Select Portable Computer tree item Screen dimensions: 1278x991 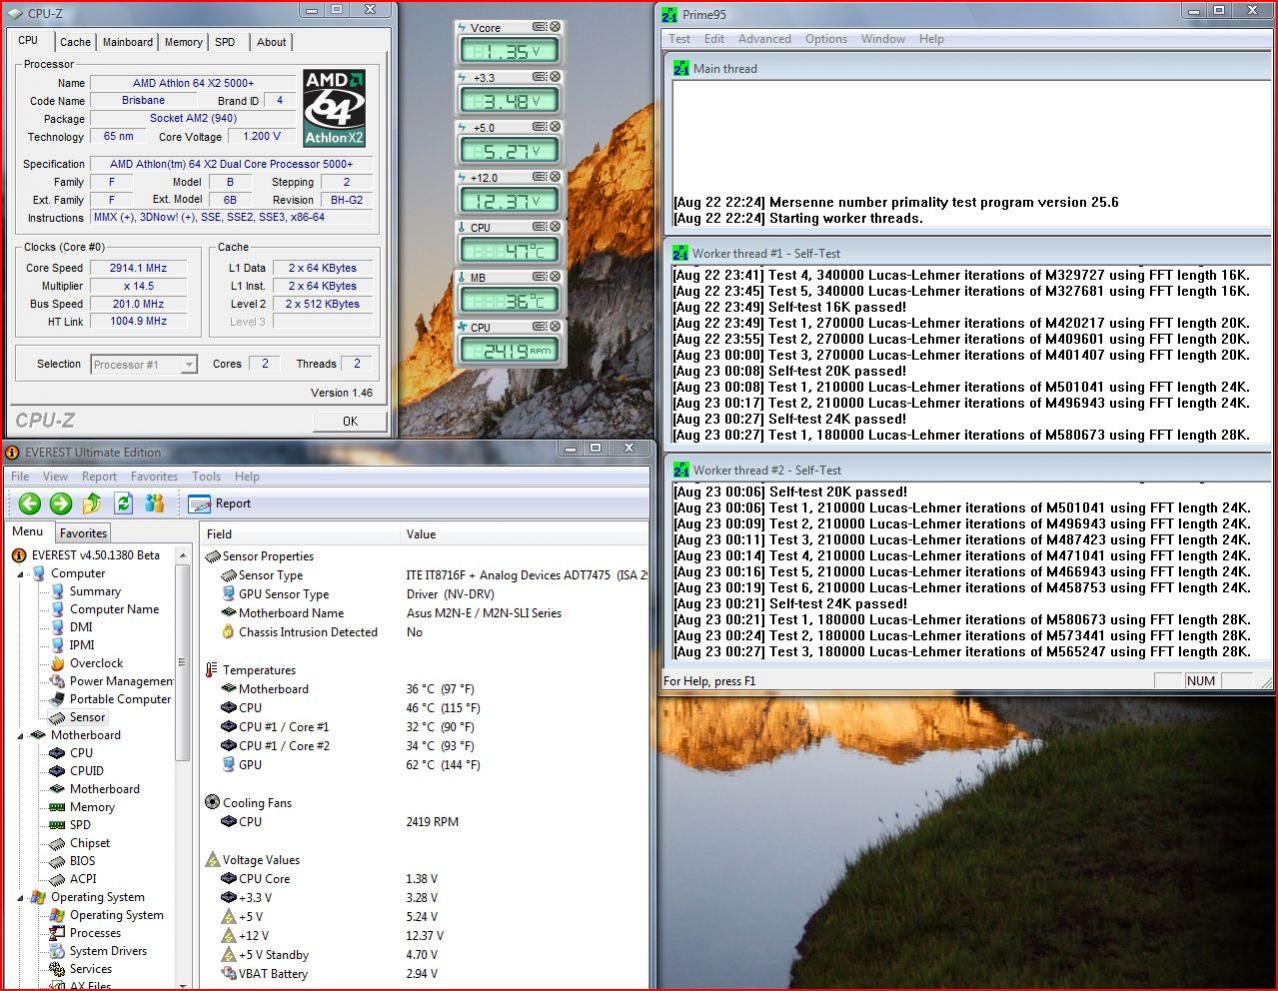(120, 699)
